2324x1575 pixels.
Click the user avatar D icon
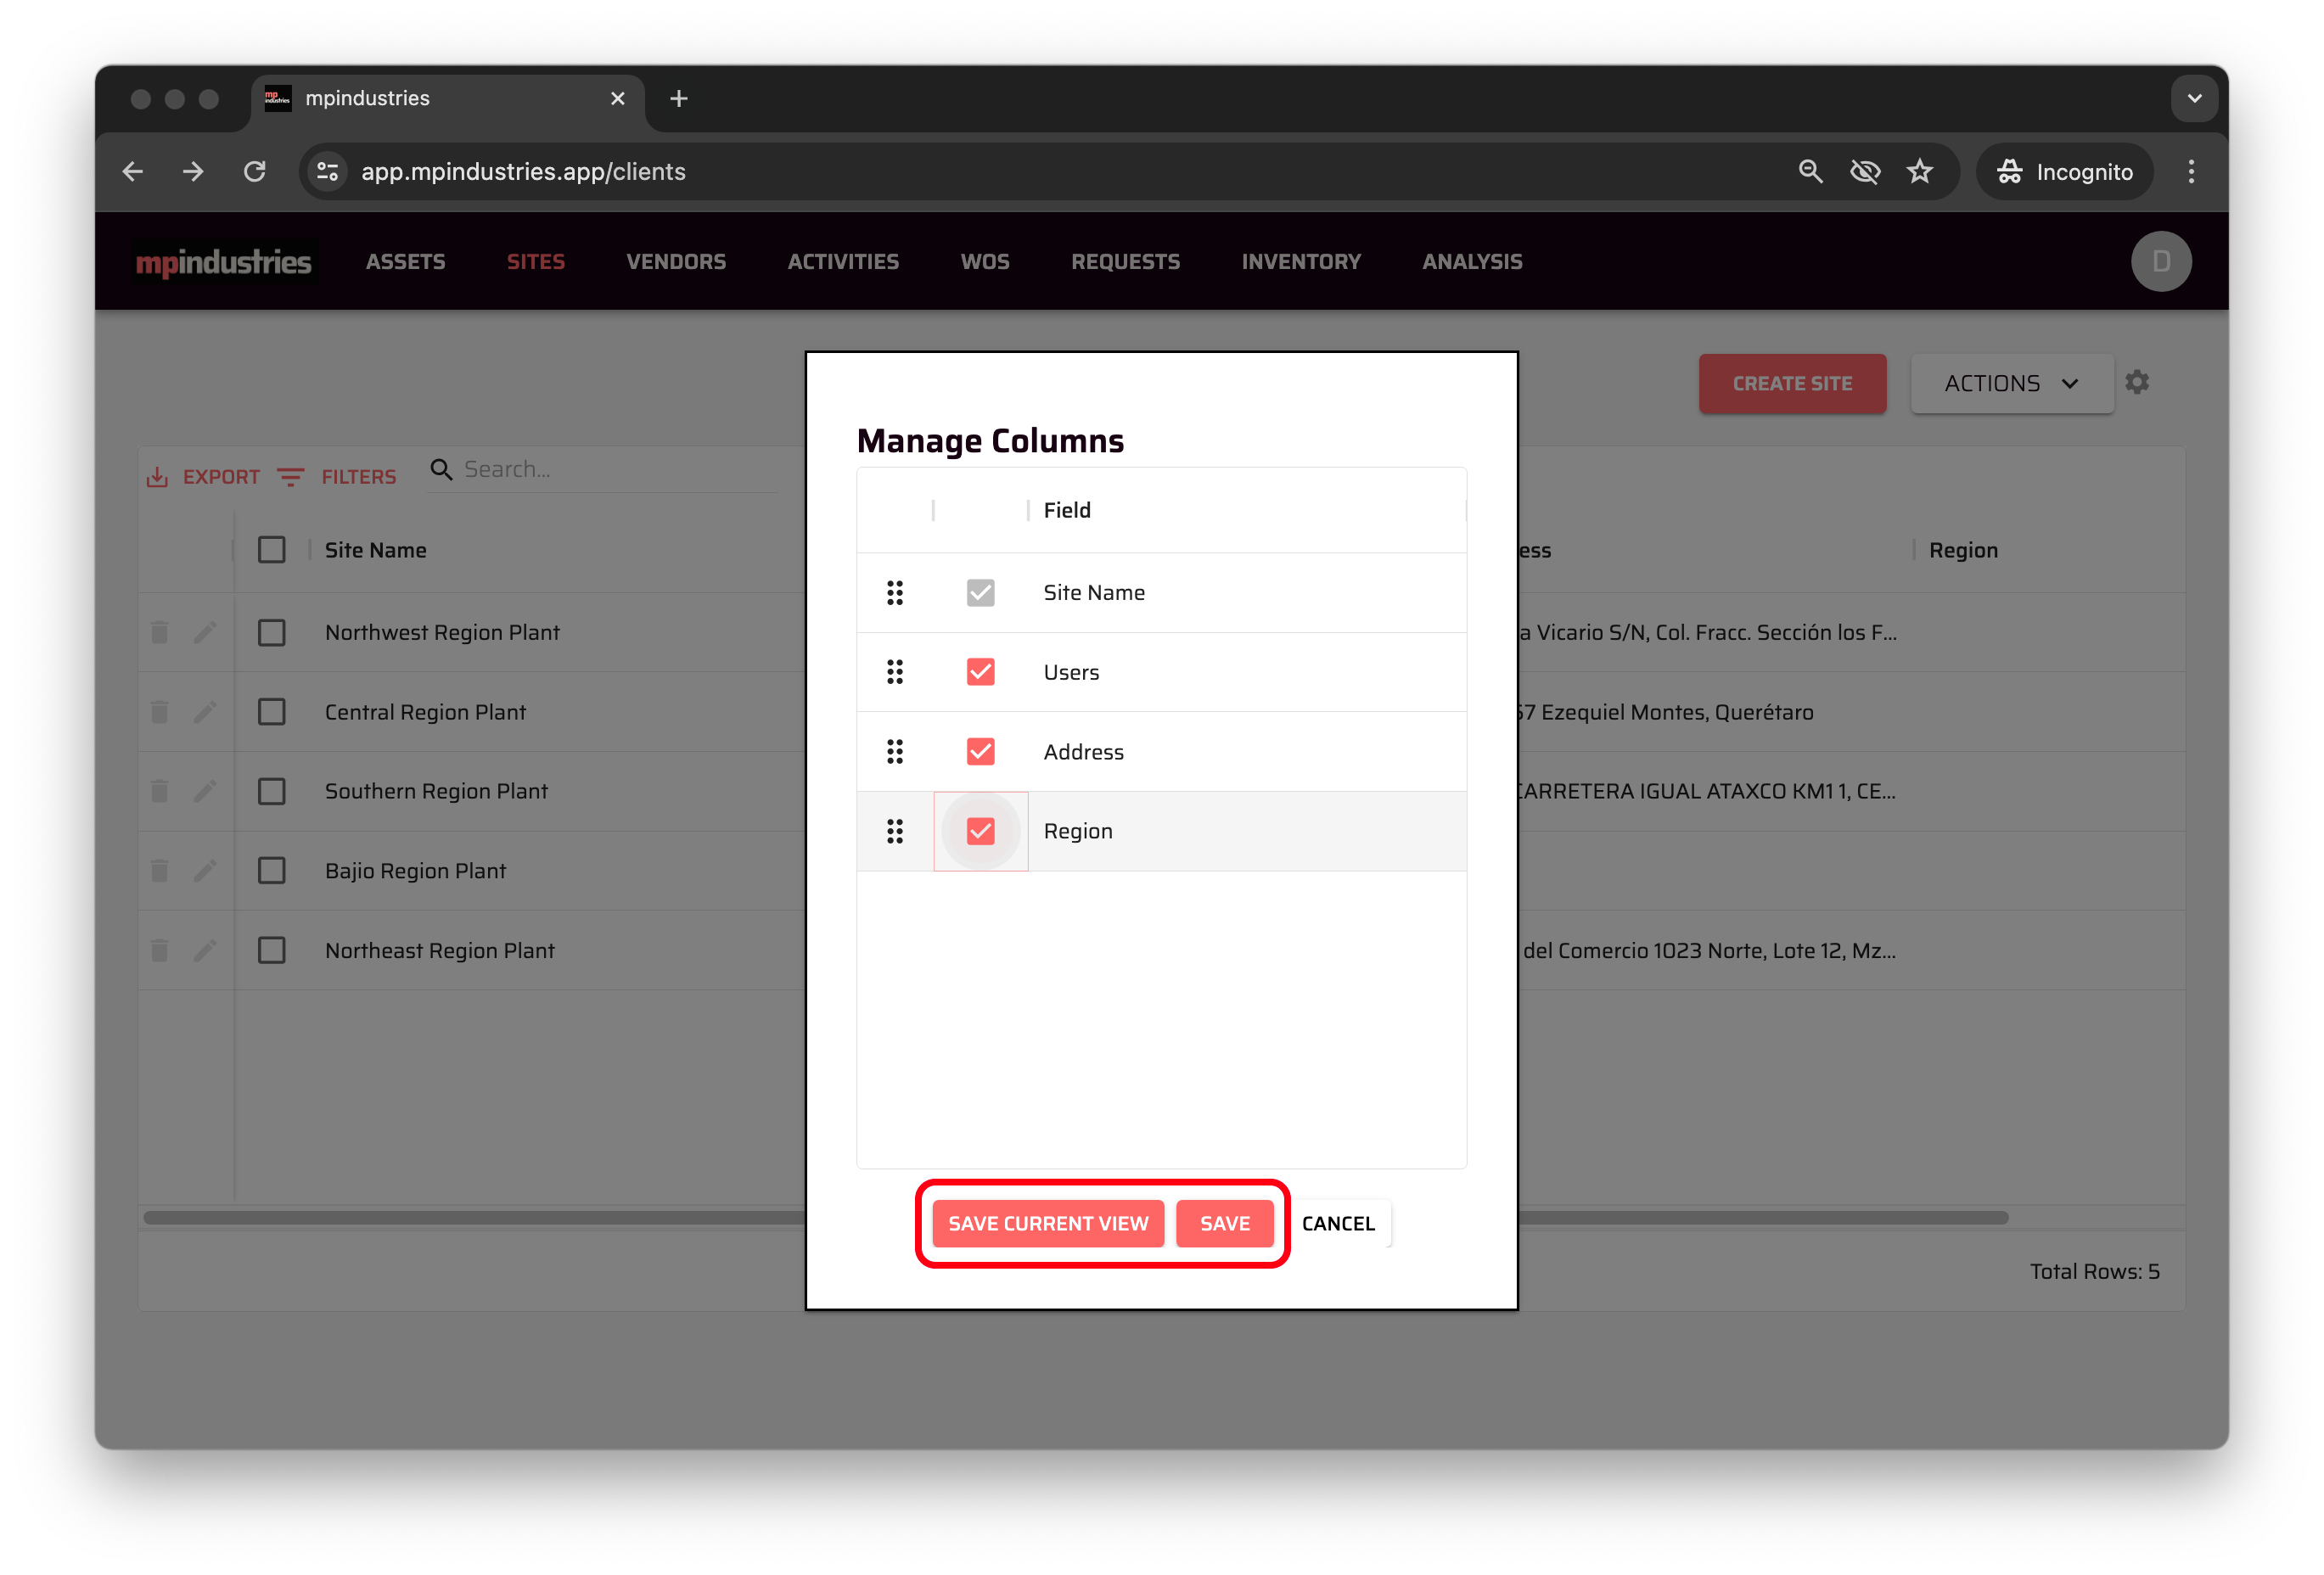point(2160,262)
